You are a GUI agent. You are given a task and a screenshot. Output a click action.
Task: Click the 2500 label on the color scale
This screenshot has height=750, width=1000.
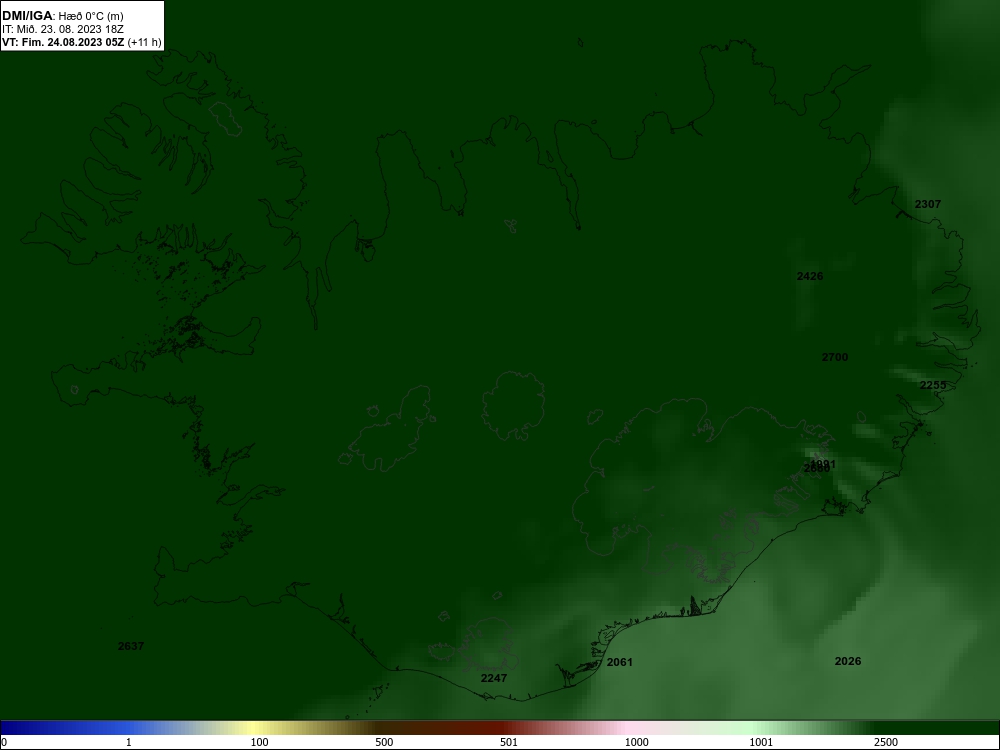pos(886,742)
